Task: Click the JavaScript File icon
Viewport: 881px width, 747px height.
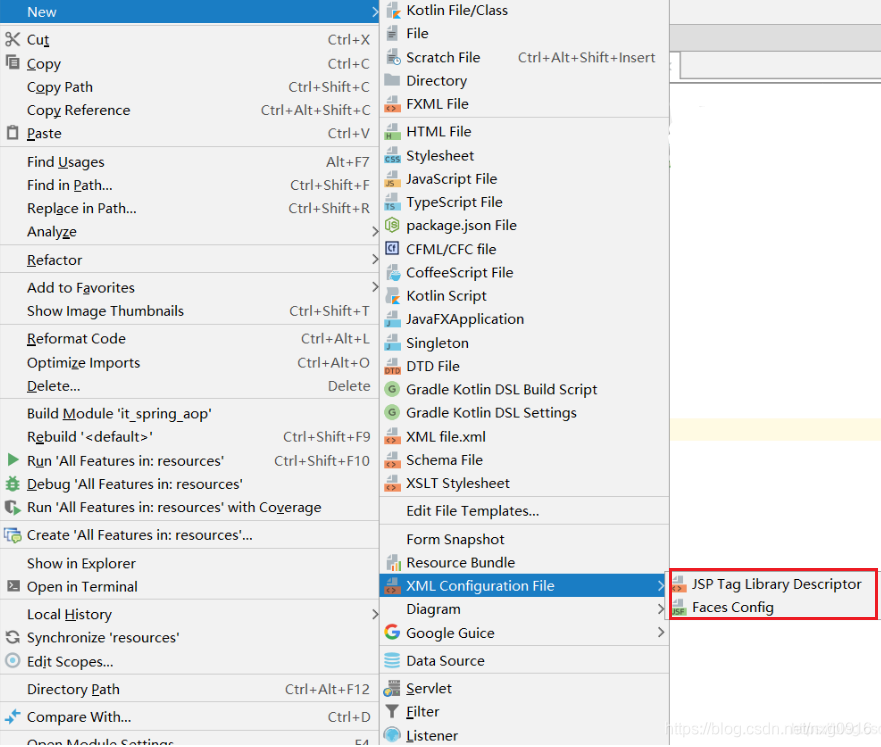Action: [392, 179]
